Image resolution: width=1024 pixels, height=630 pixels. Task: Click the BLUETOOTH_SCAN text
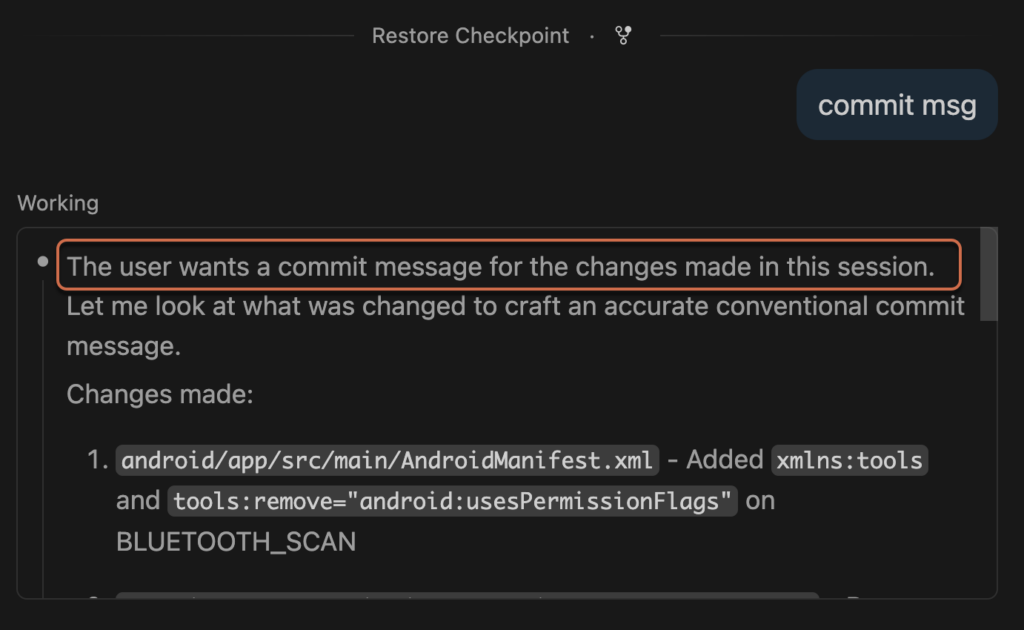click(236, 542)
